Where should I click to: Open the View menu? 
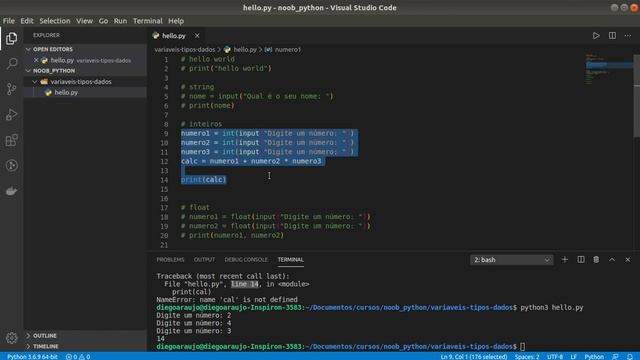tap(84, 21)
